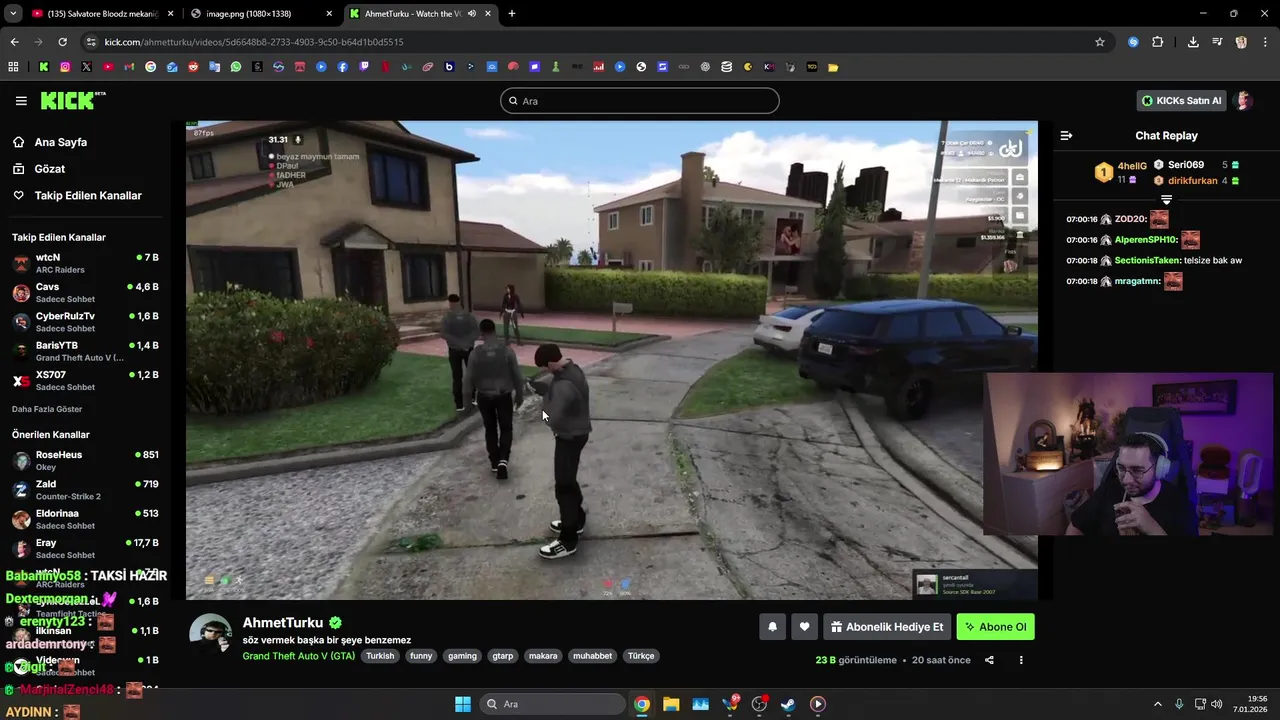This screenshot has width=1280, height=720.
Task: Expand the chat leaderboard arrow
Action: pos(1166,200)
